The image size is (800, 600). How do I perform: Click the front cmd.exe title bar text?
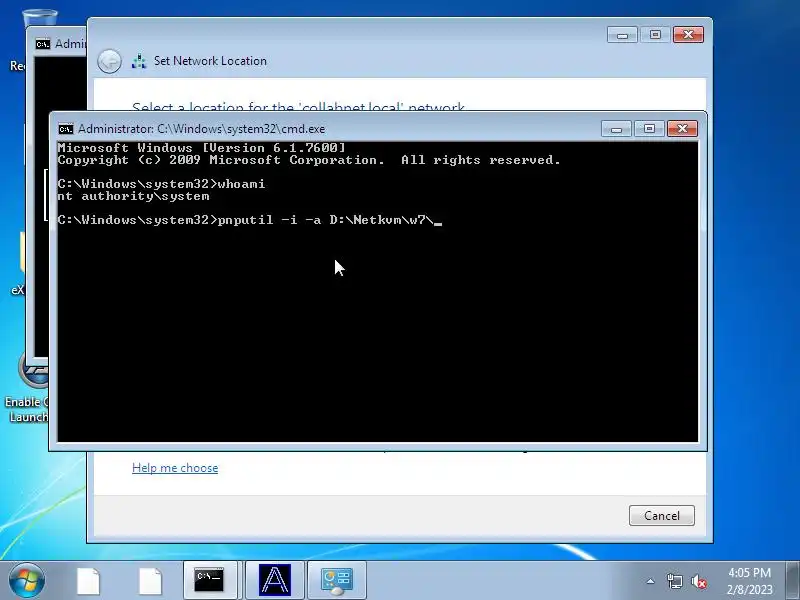pyautogui.click(x=202, y=129)
